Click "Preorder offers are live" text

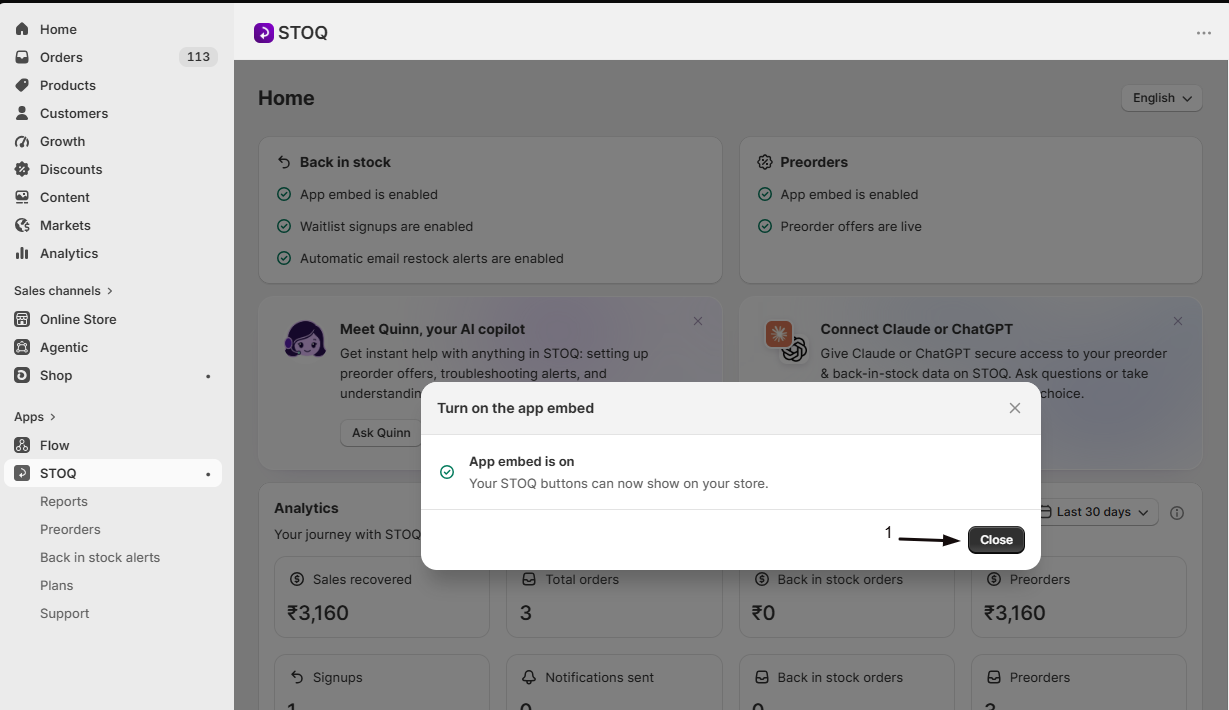[851, 226]
